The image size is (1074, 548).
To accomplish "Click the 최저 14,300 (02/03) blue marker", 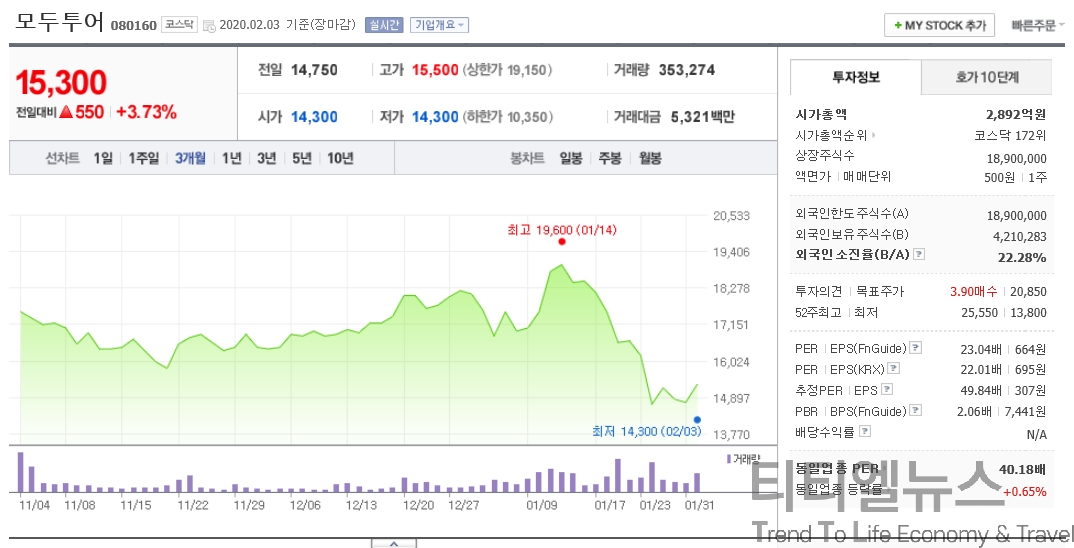I will tap(697, 420).
